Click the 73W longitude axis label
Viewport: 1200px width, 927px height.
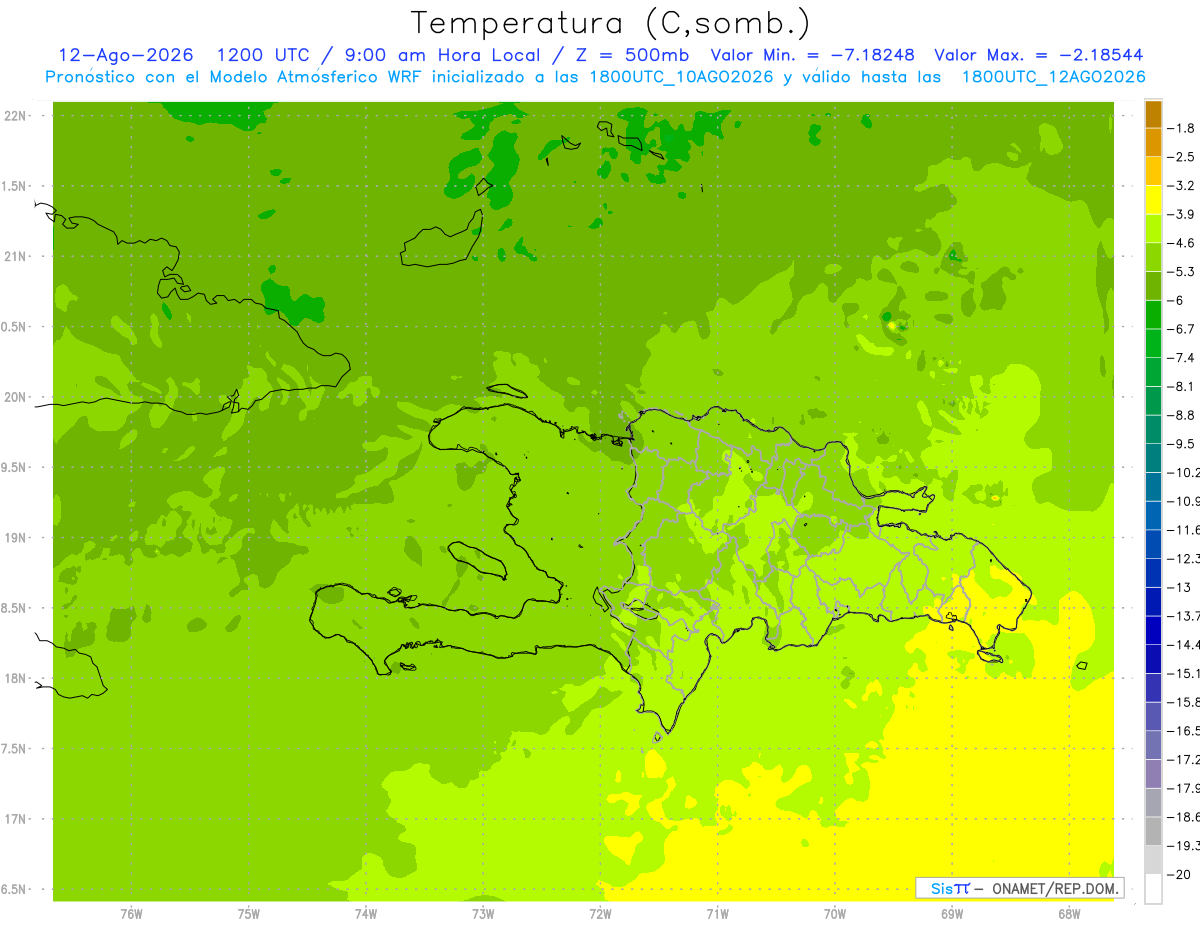click(x=483, y=914)
